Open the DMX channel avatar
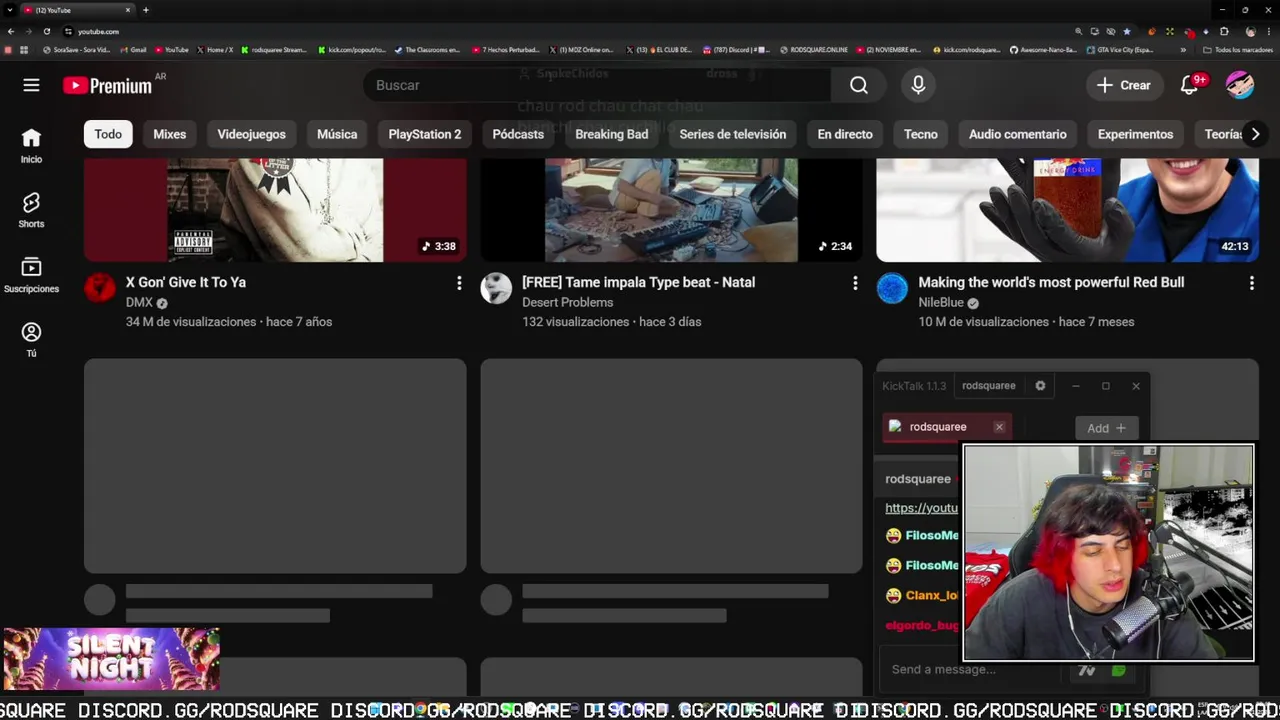 pos(100,288)
